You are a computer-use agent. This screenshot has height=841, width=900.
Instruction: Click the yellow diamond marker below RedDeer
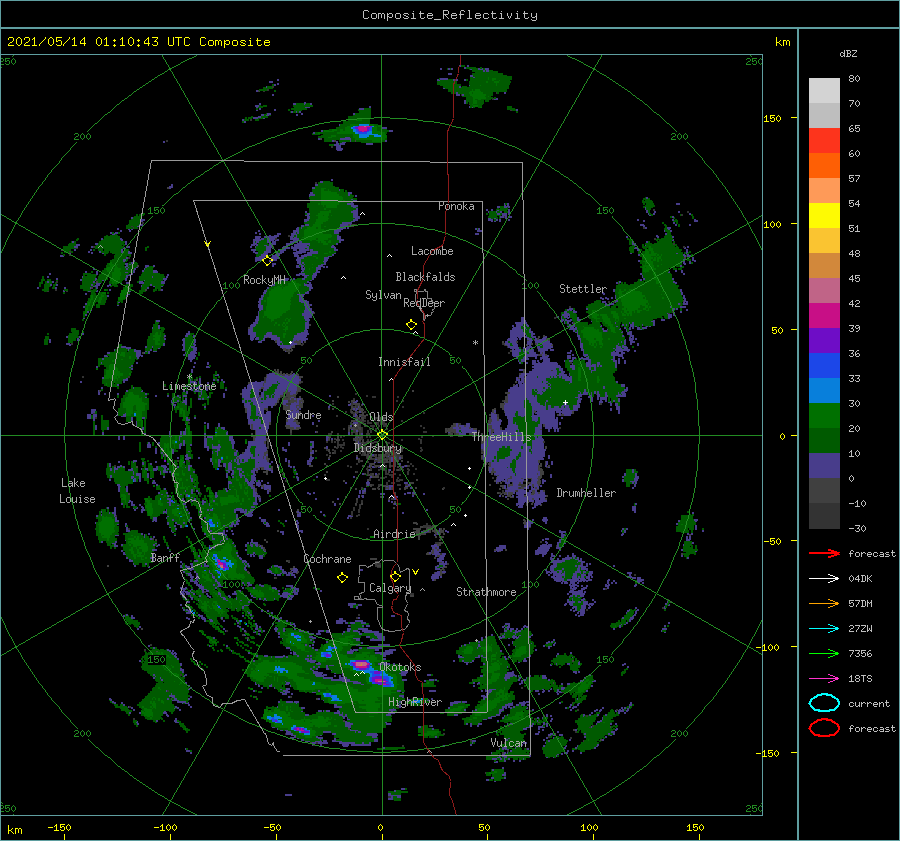pos(411,325)
